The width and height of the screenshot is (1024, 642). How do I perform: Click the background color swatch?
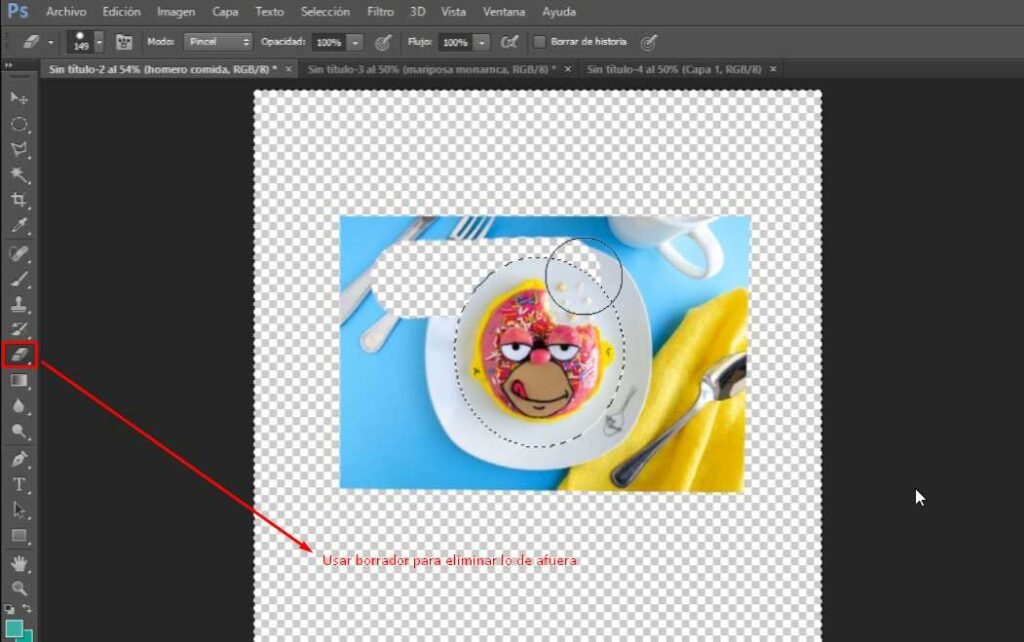tap(28, 636)
